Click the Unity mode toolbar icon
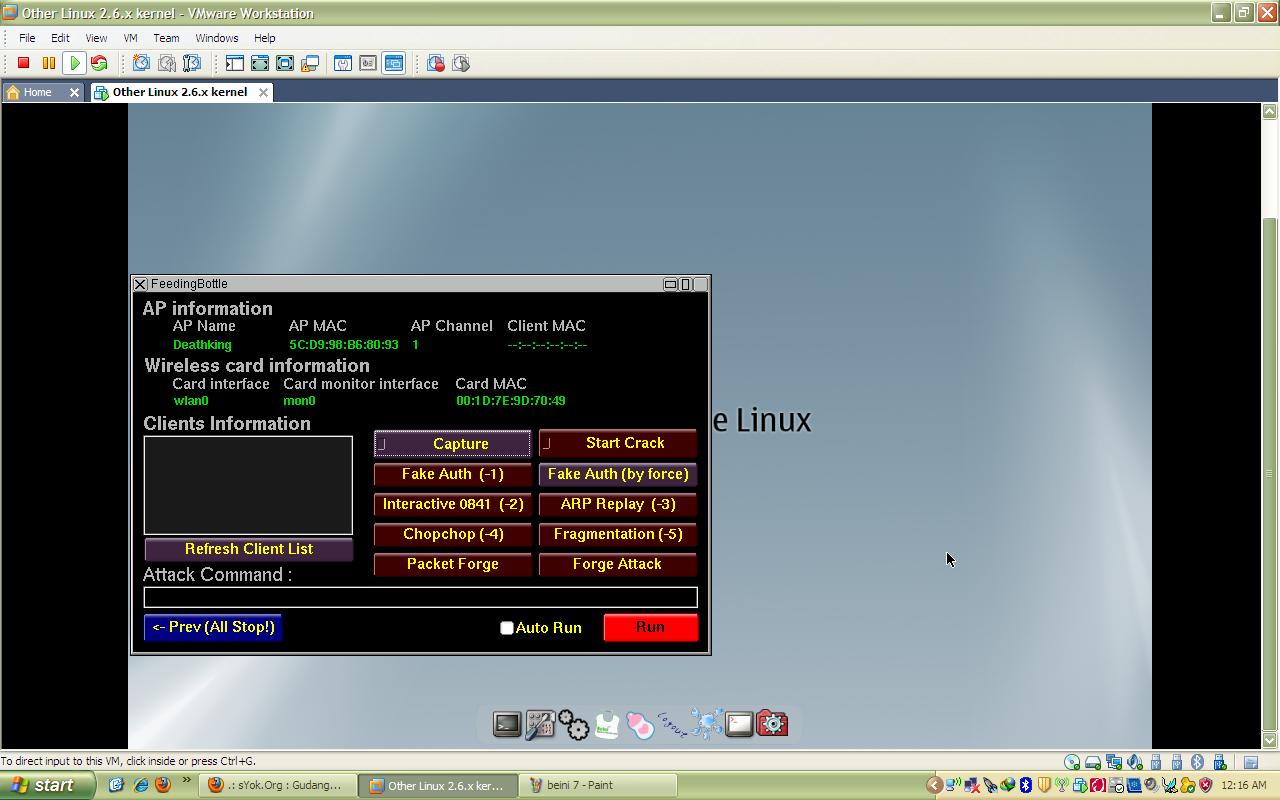The image size is (1280, 800). tap(309, 63)
